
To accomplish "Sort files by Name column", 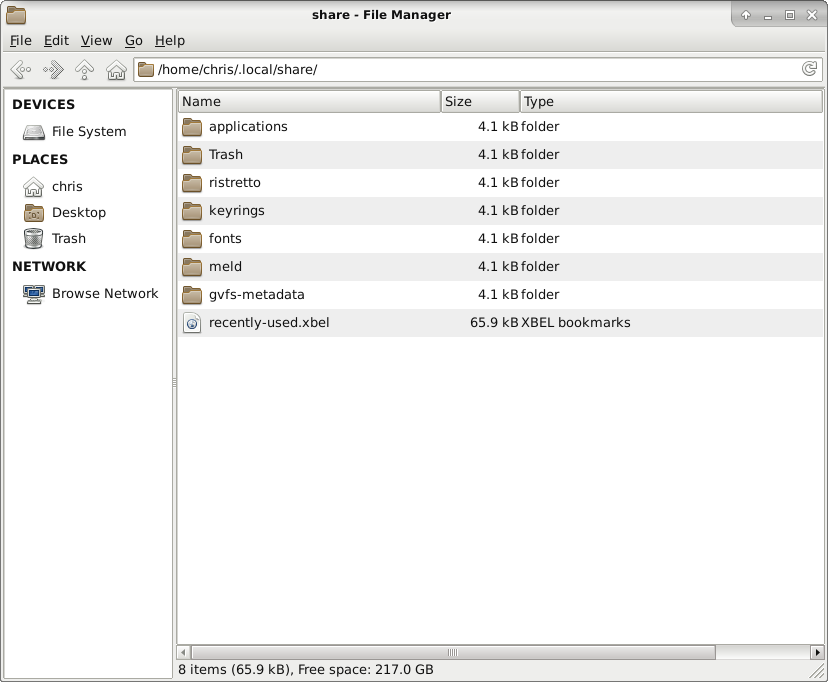I will [309, 101].
